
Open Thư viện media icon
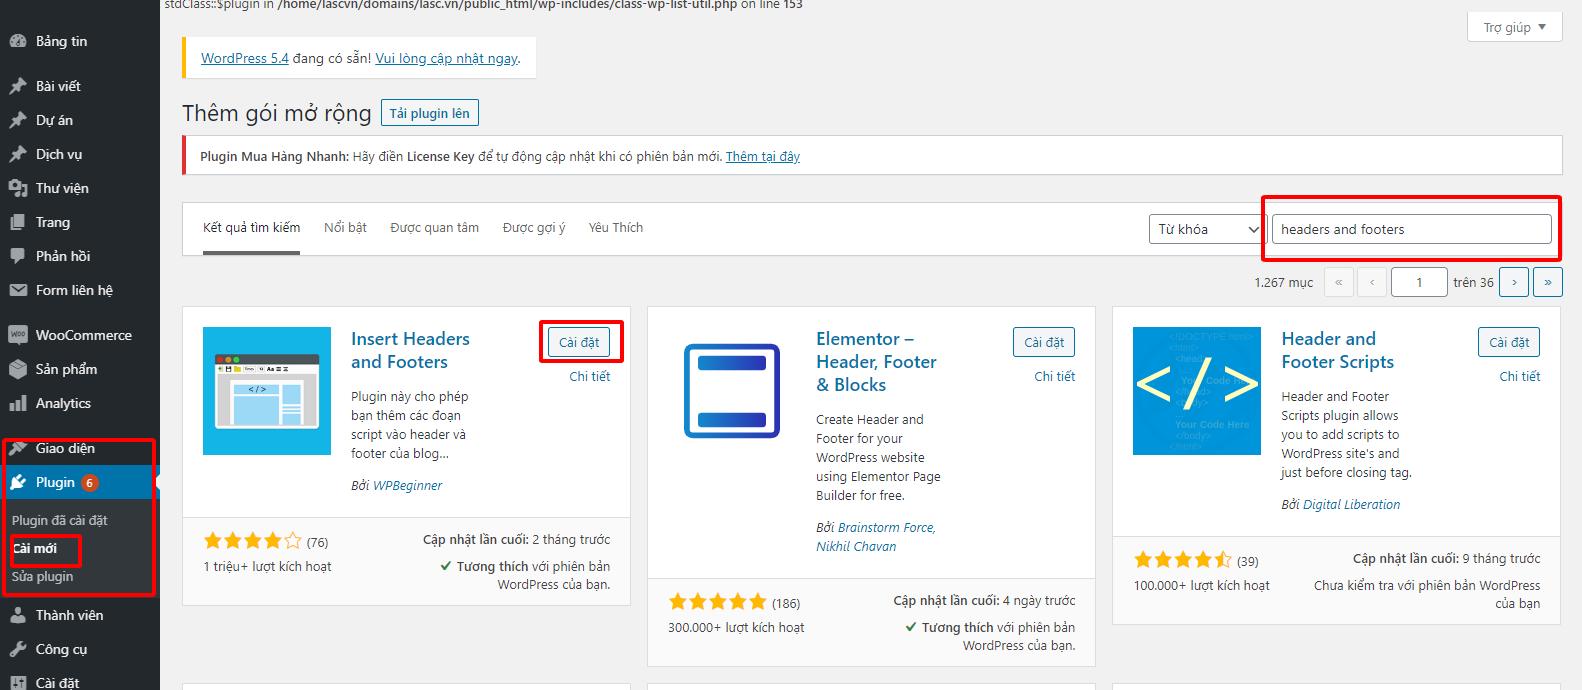tap(17, 188)
